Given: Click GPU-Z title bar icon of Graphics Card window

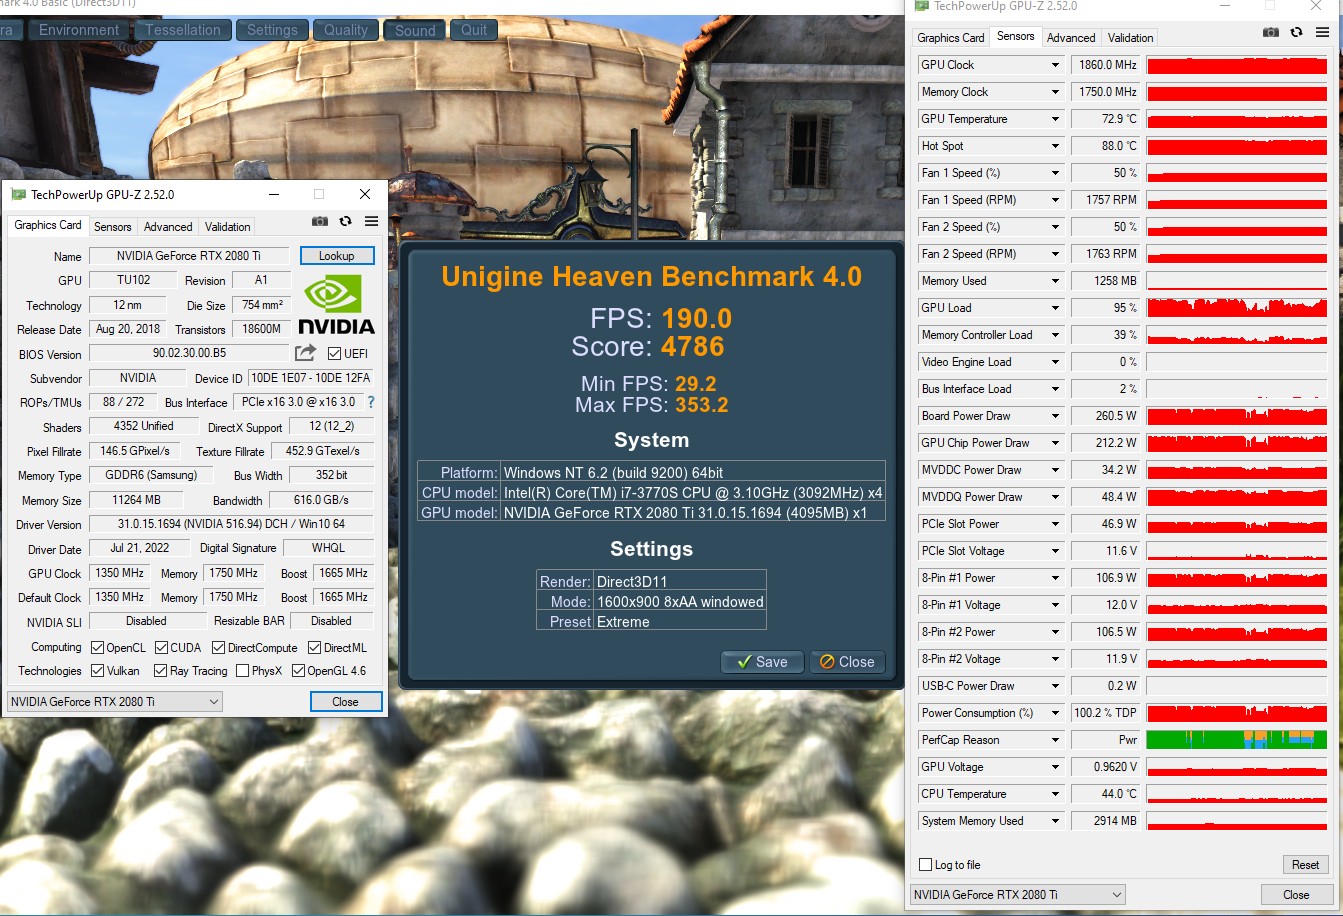Looking at the screenshot, I should click(19, 194).
